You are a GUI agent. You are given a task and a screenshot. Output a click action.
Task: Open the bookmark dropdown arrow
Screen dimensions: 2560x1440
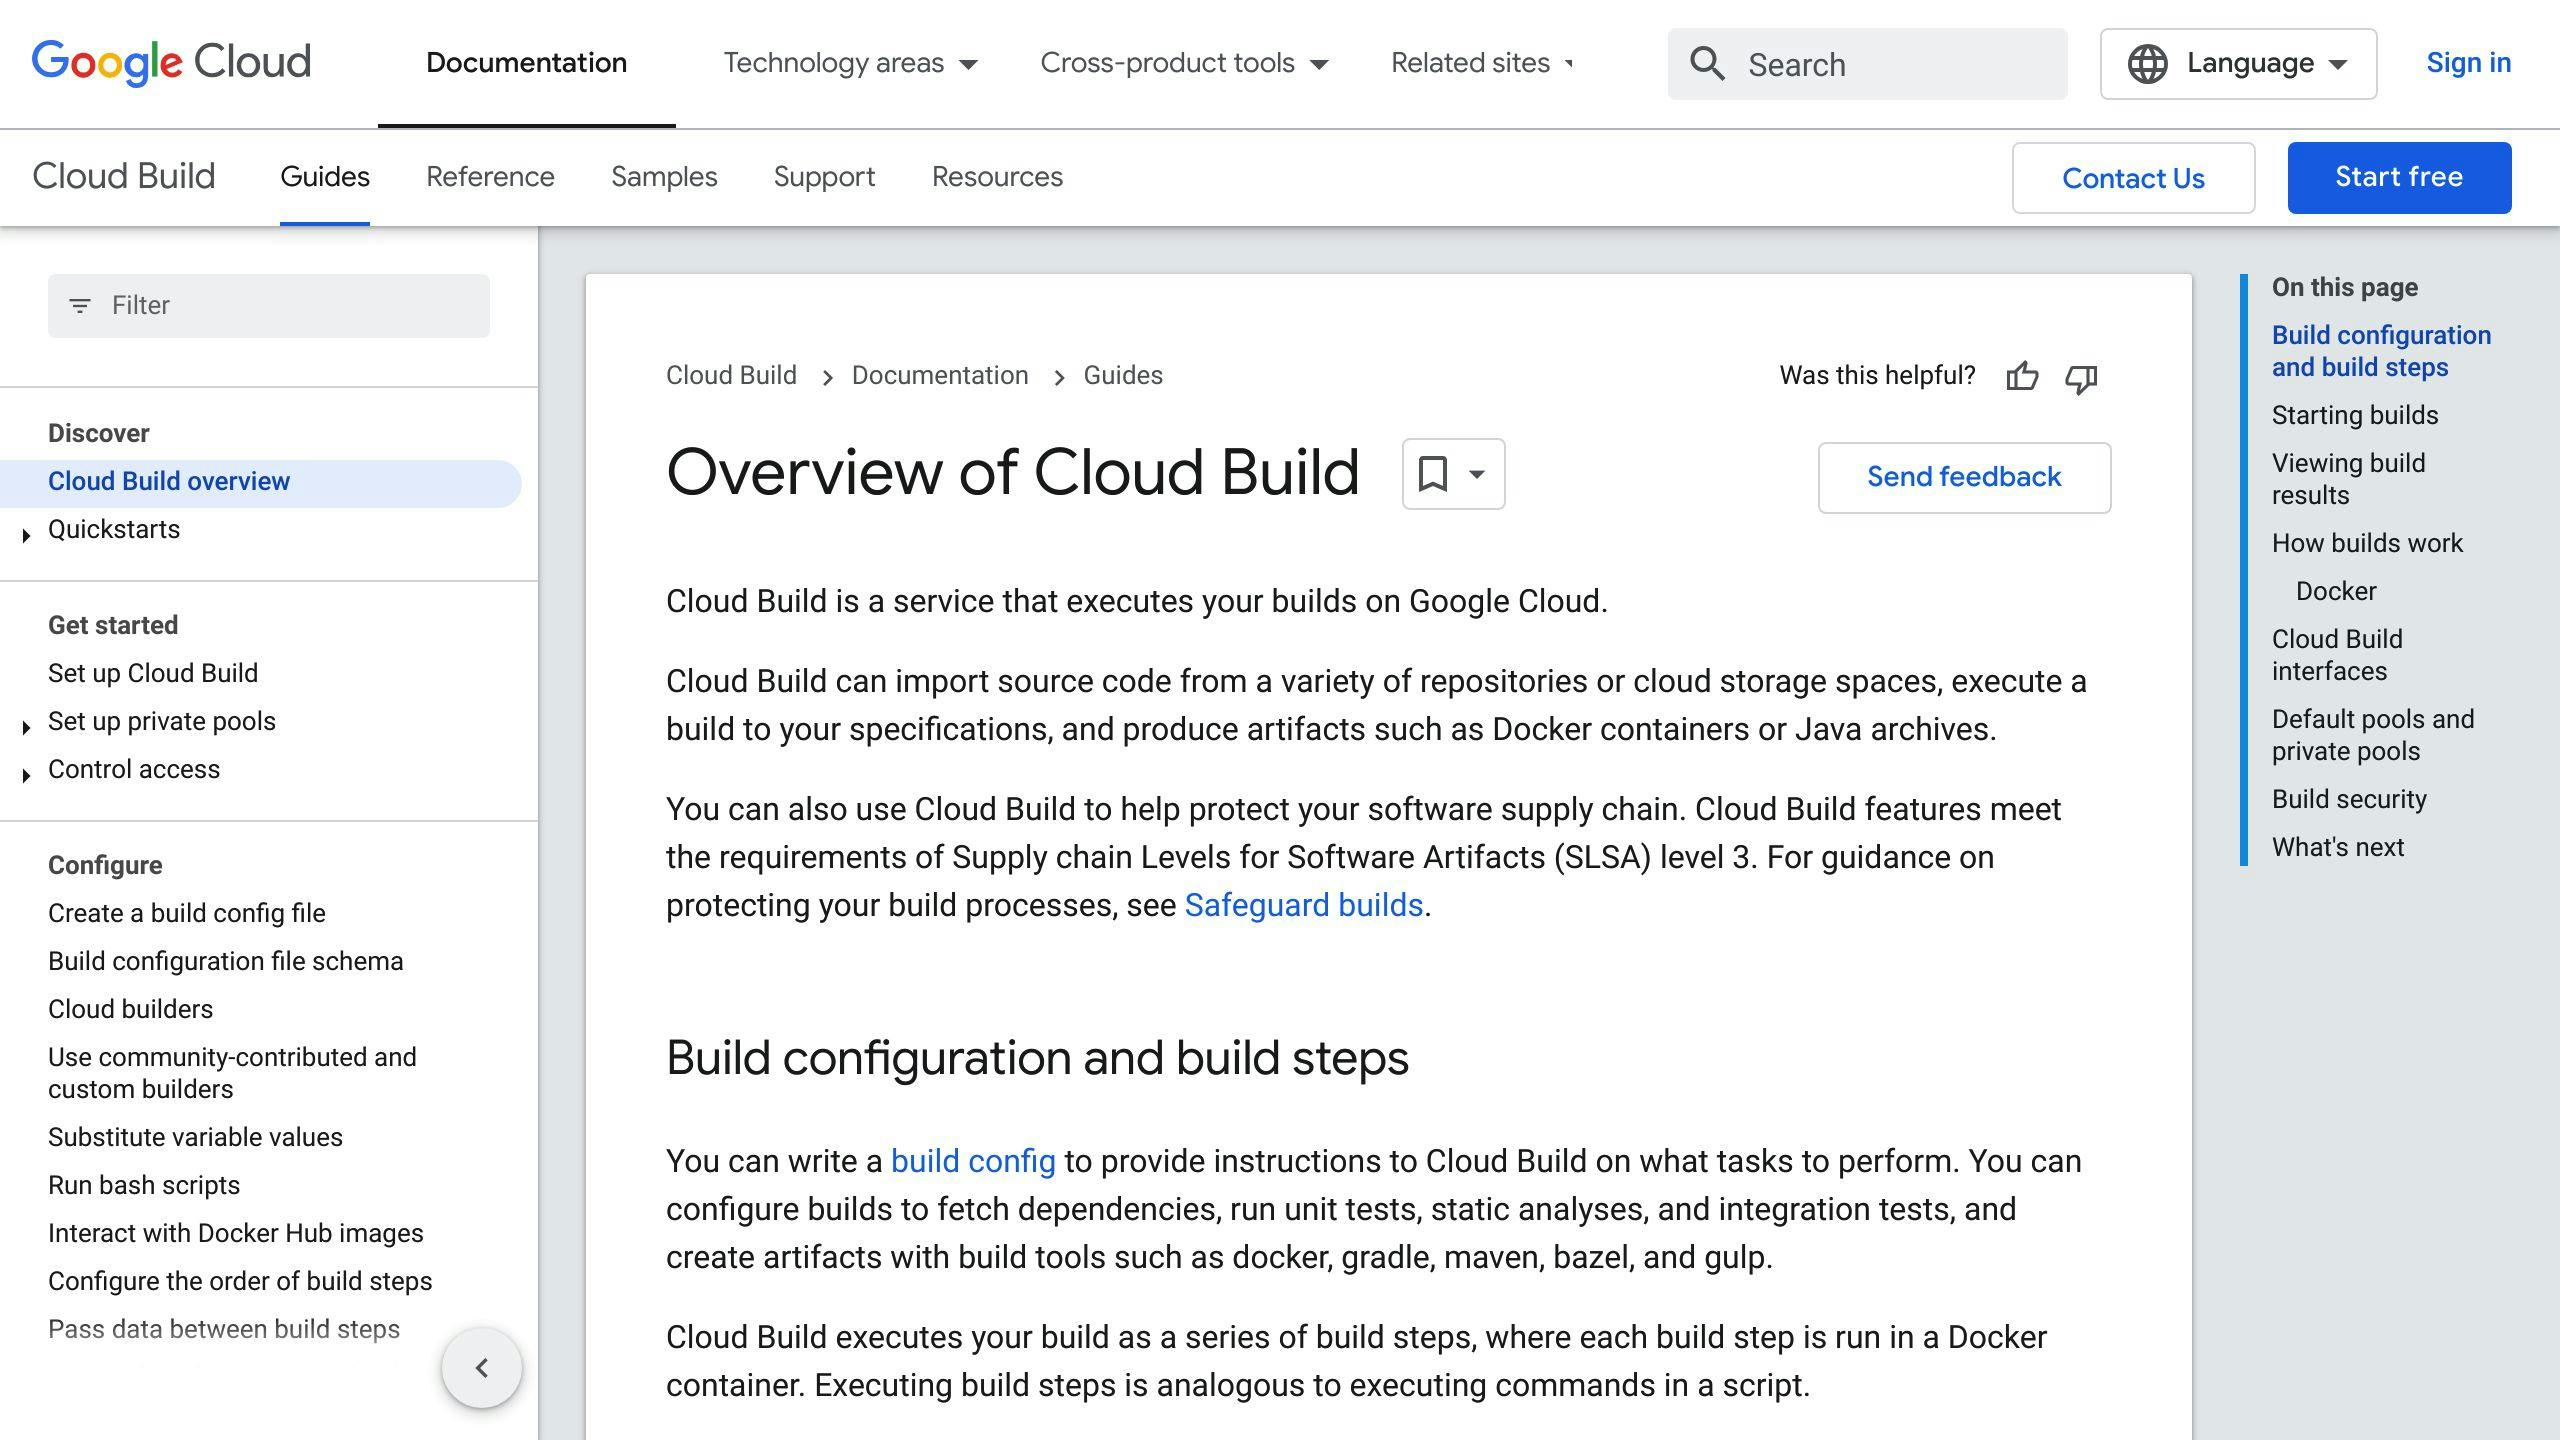tap(1476, 474)
